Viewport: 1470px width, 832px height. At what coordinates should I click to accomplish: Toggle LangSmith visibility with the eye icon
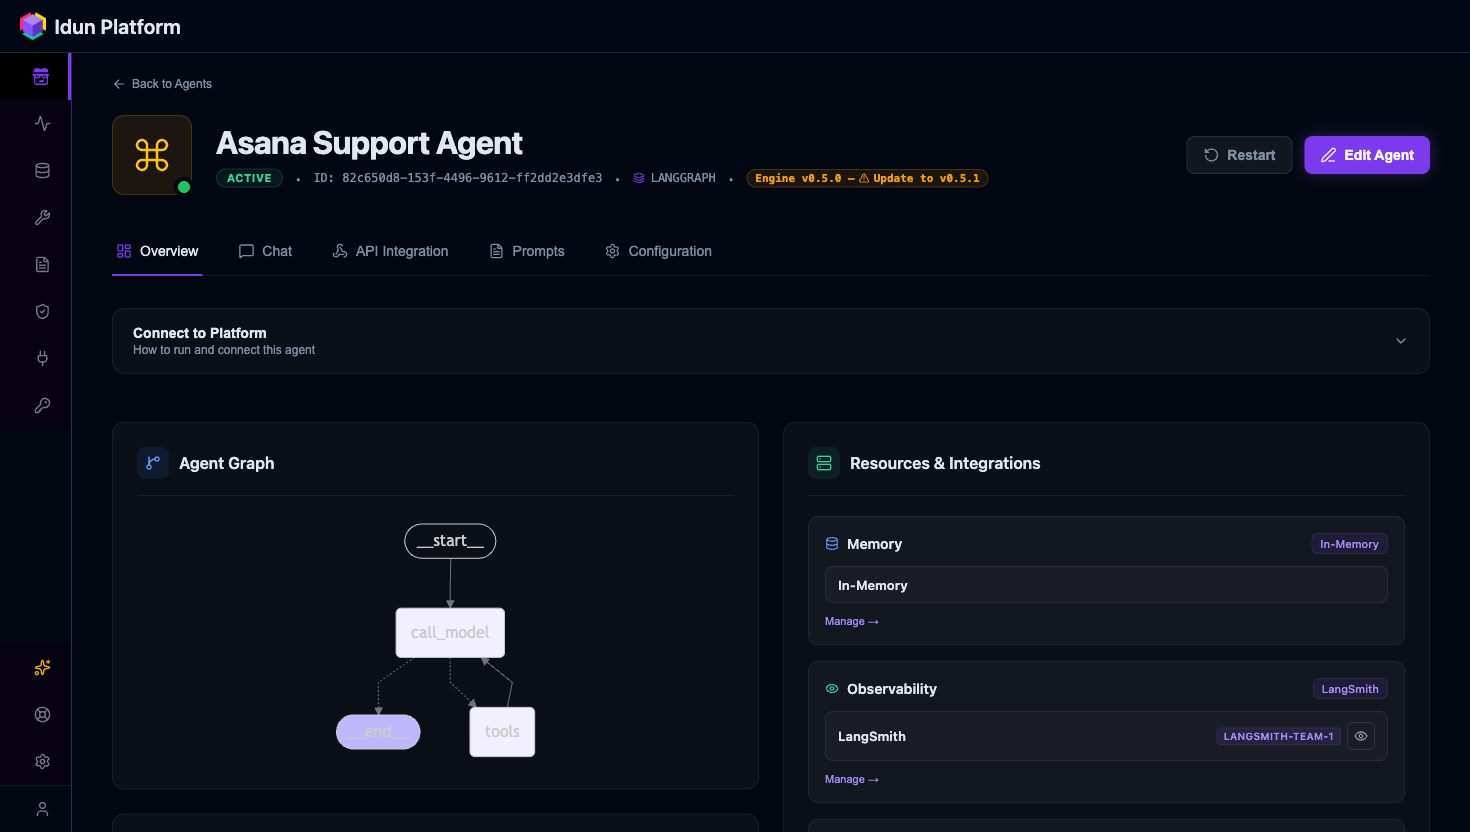pos(1360,736)
